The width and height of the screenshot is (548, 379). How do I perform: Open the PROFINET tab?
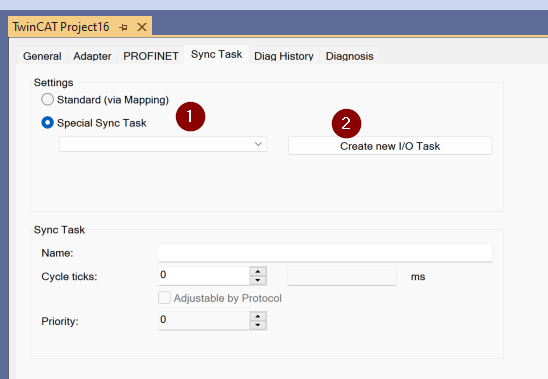151,56
